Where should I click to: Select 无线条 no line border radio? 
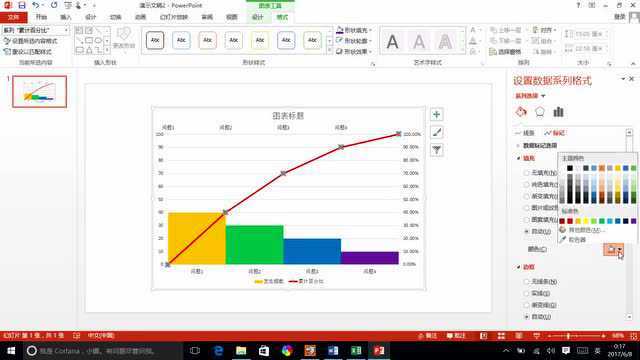tap(527, 282)
